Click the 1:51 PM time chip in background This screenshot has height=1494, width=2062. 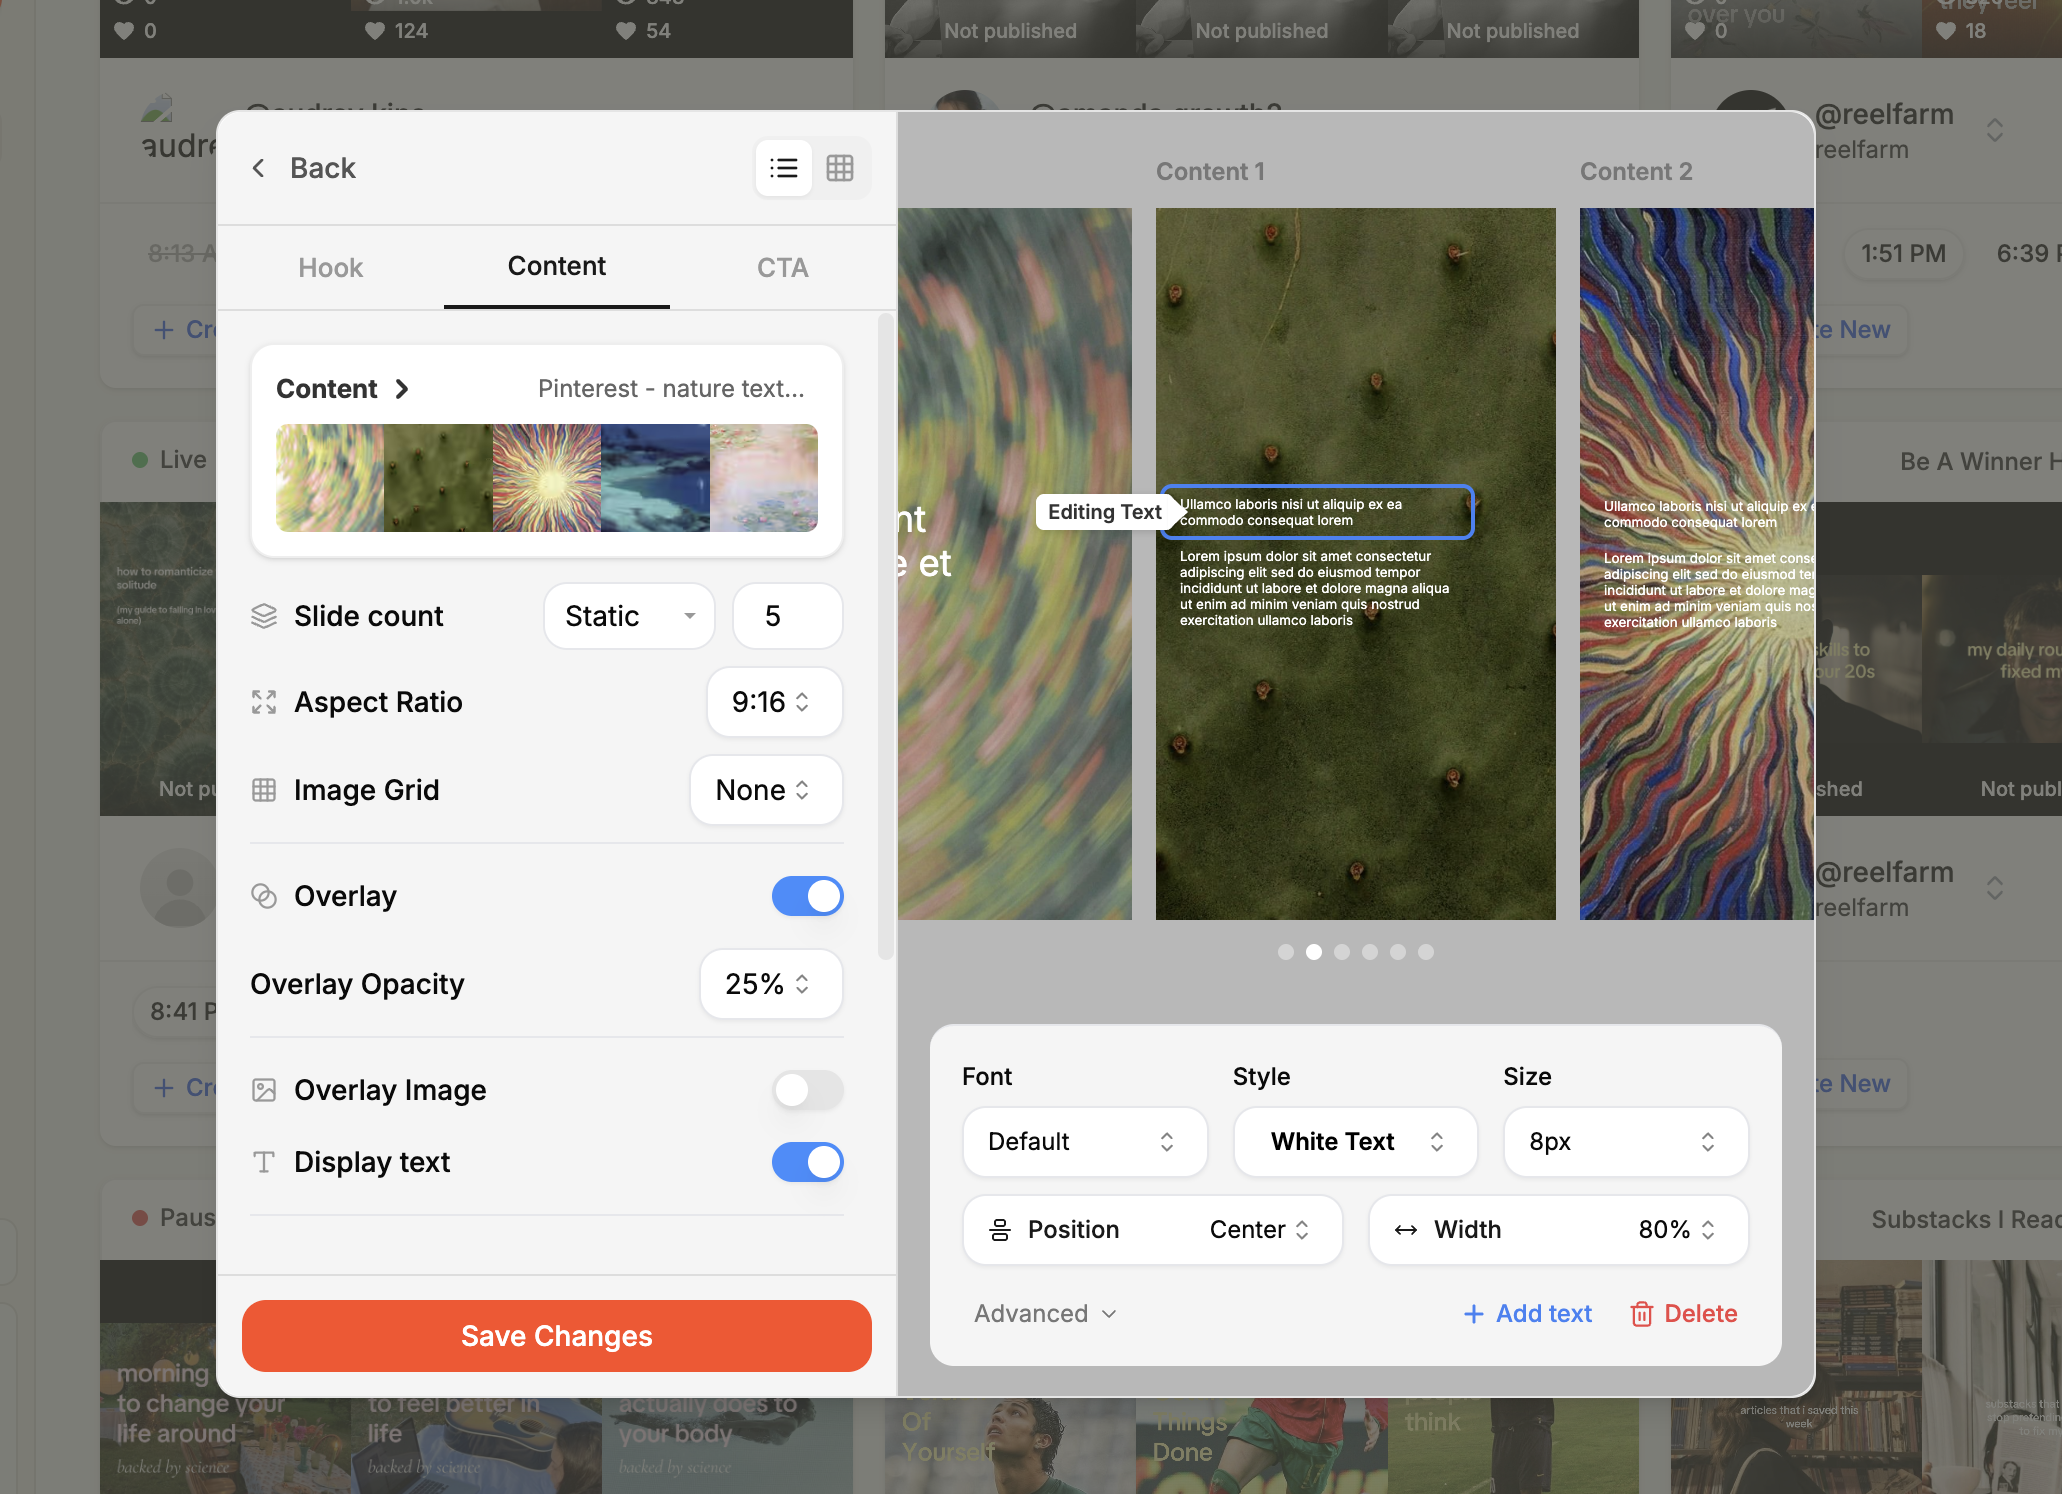click(x=1903, y=254)
